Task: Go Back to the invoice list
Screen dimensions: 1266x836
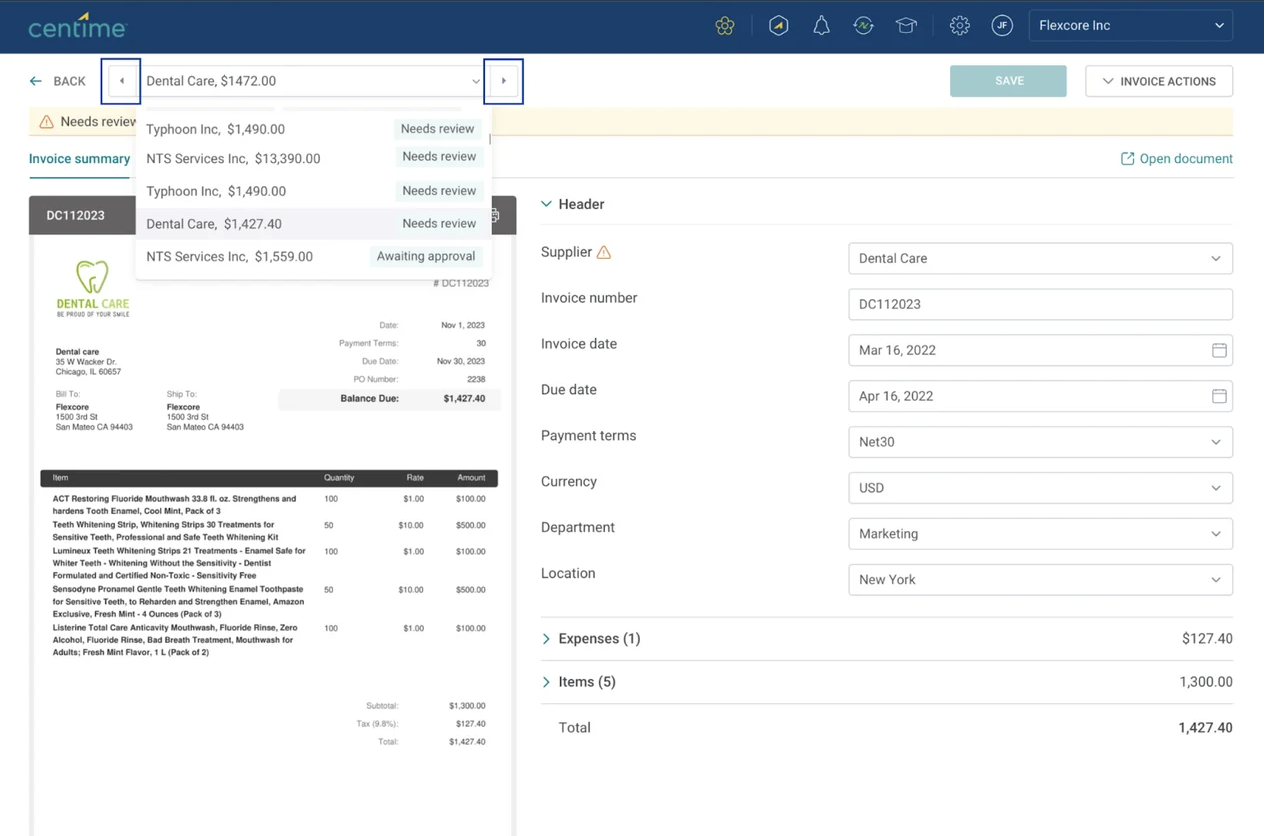Action: coord(58,81)
